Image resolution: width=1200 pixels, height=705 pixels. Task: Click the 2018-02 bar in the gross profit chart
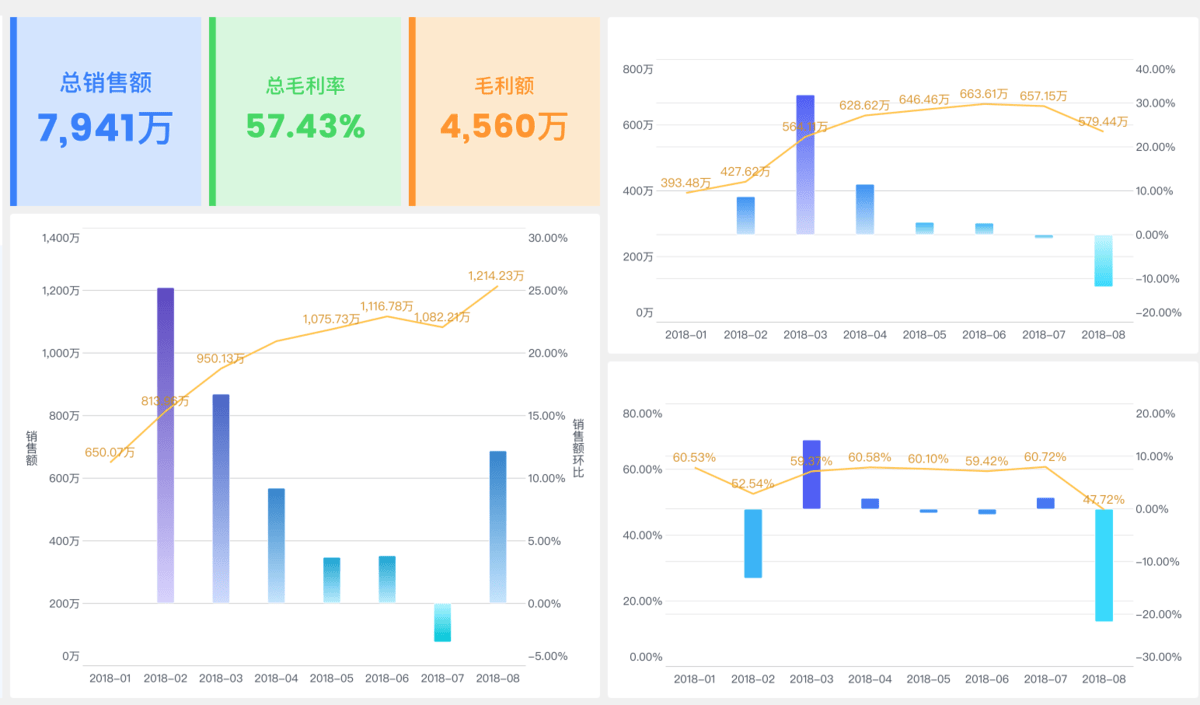tap(745, 215)
